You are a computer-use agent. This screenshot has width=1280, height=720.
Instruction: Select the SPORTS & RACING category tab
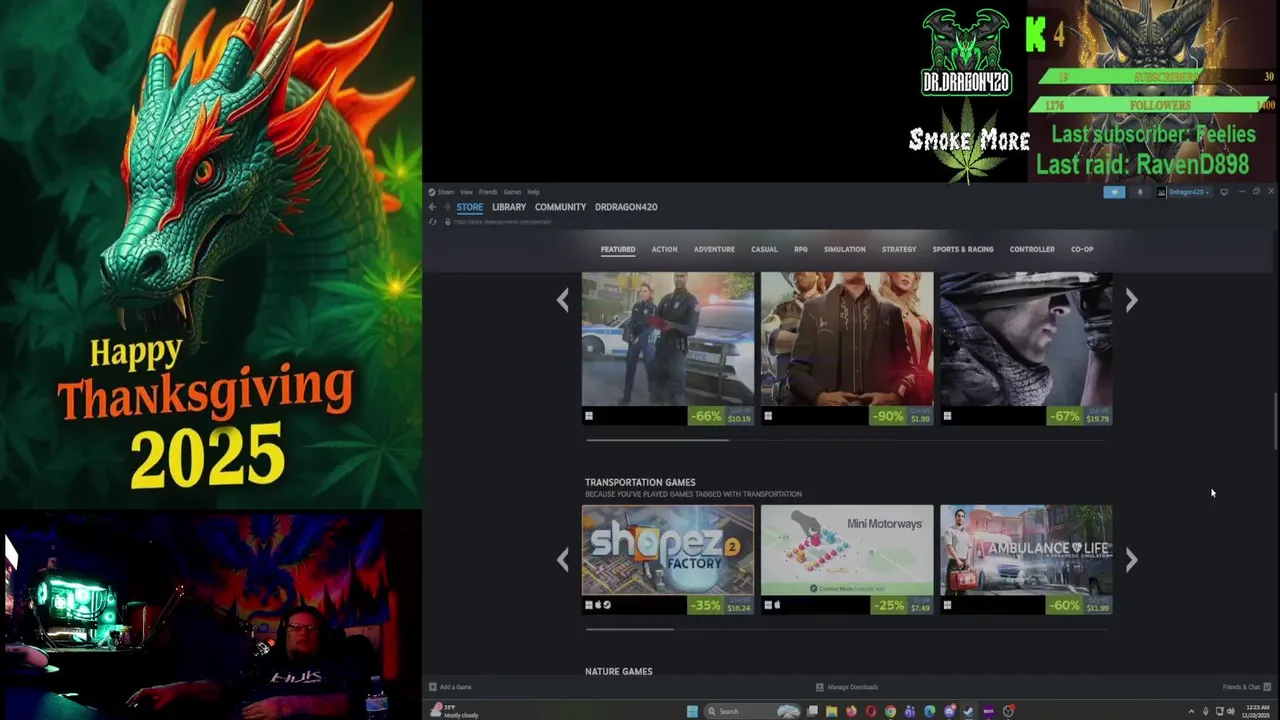coord(963,249)
